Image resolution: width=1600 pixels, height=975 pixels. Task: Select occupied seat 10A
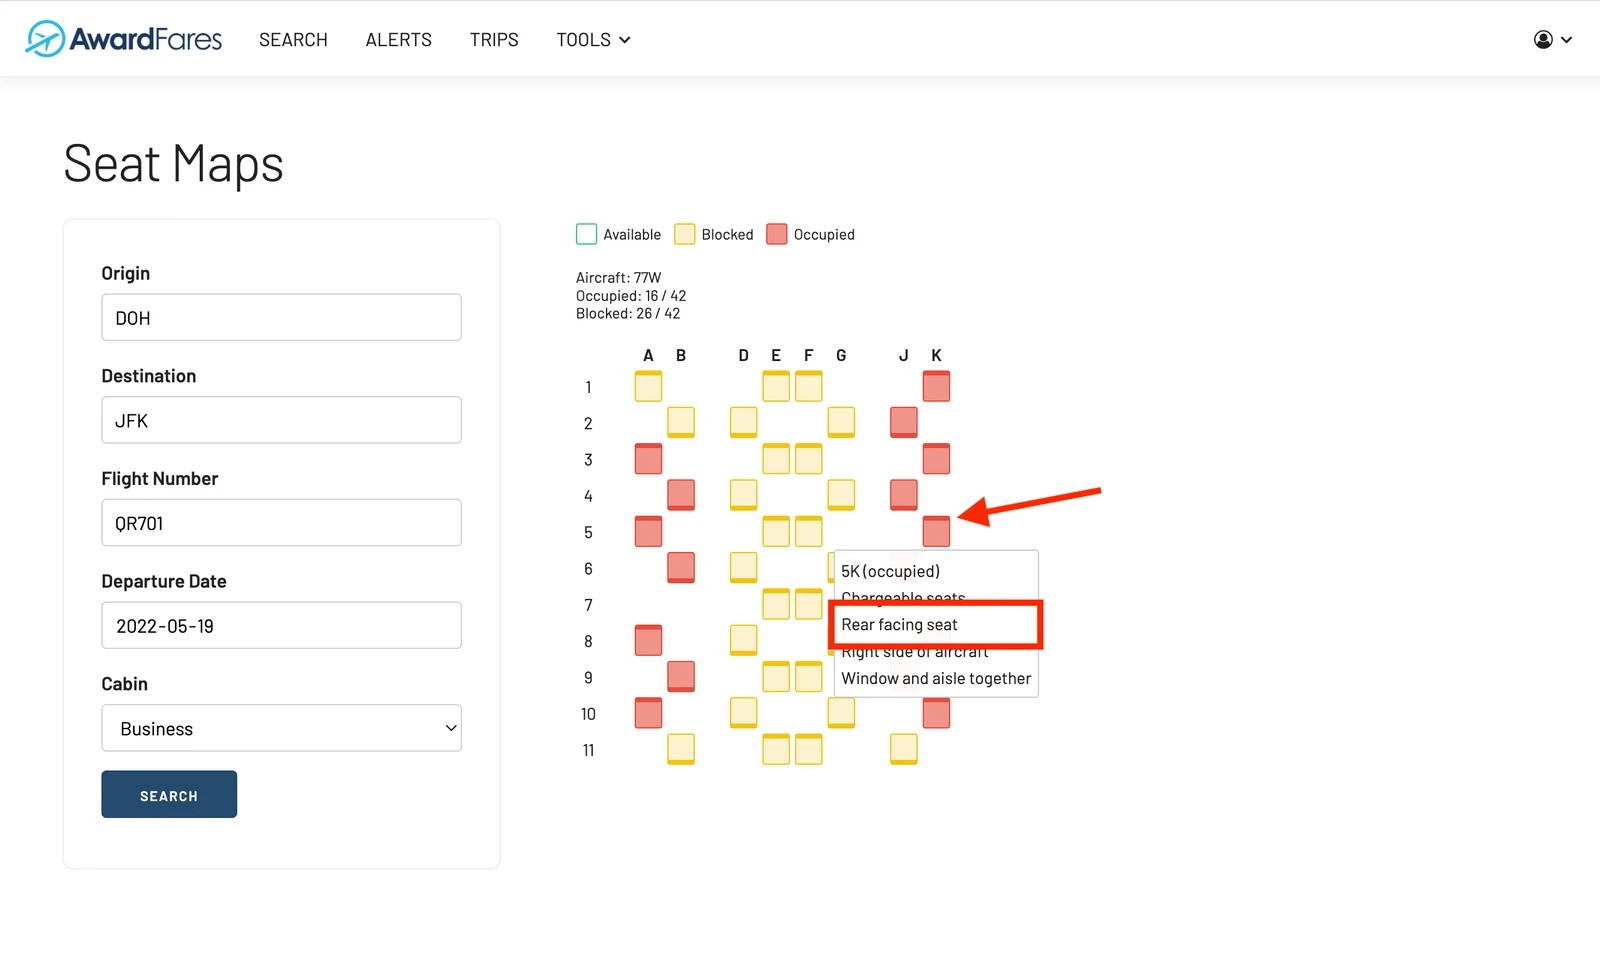pos(648,713)
